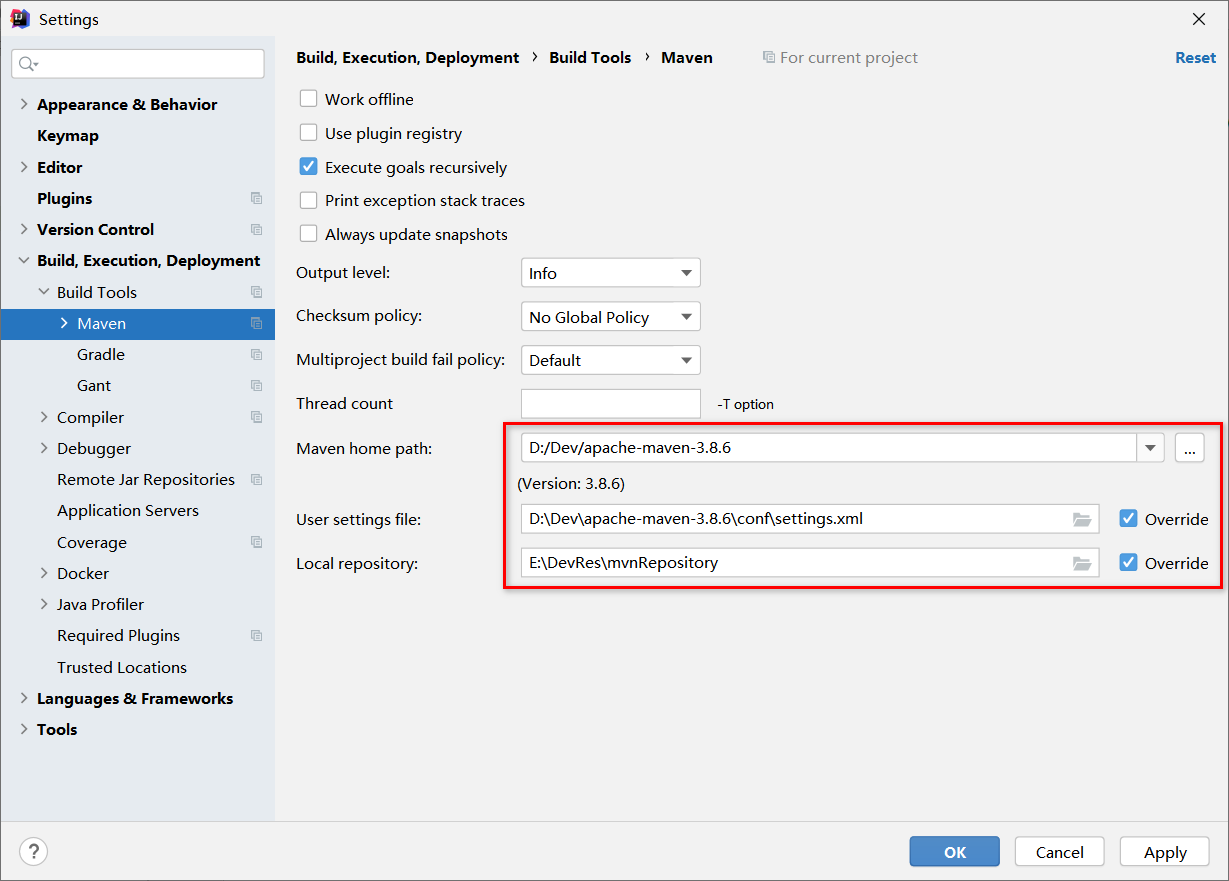Enable Print exception stack traces

309,200
